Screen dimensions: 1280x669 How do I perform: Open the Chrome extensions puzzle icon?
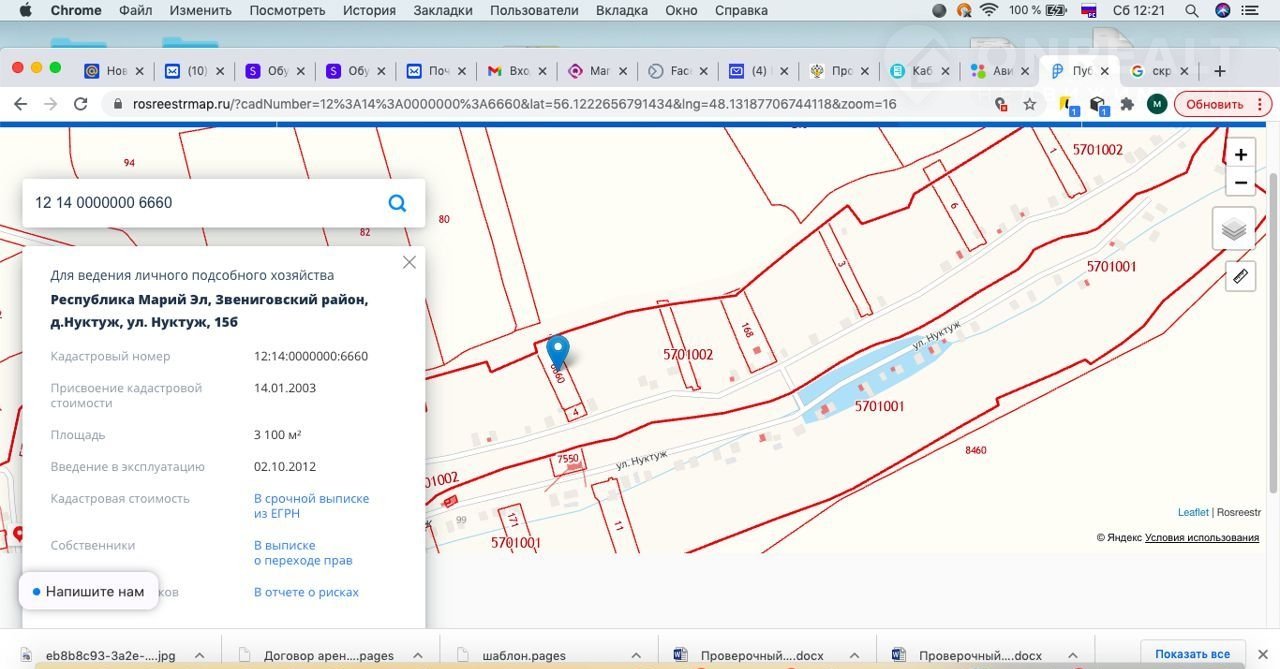point(1127,104)
